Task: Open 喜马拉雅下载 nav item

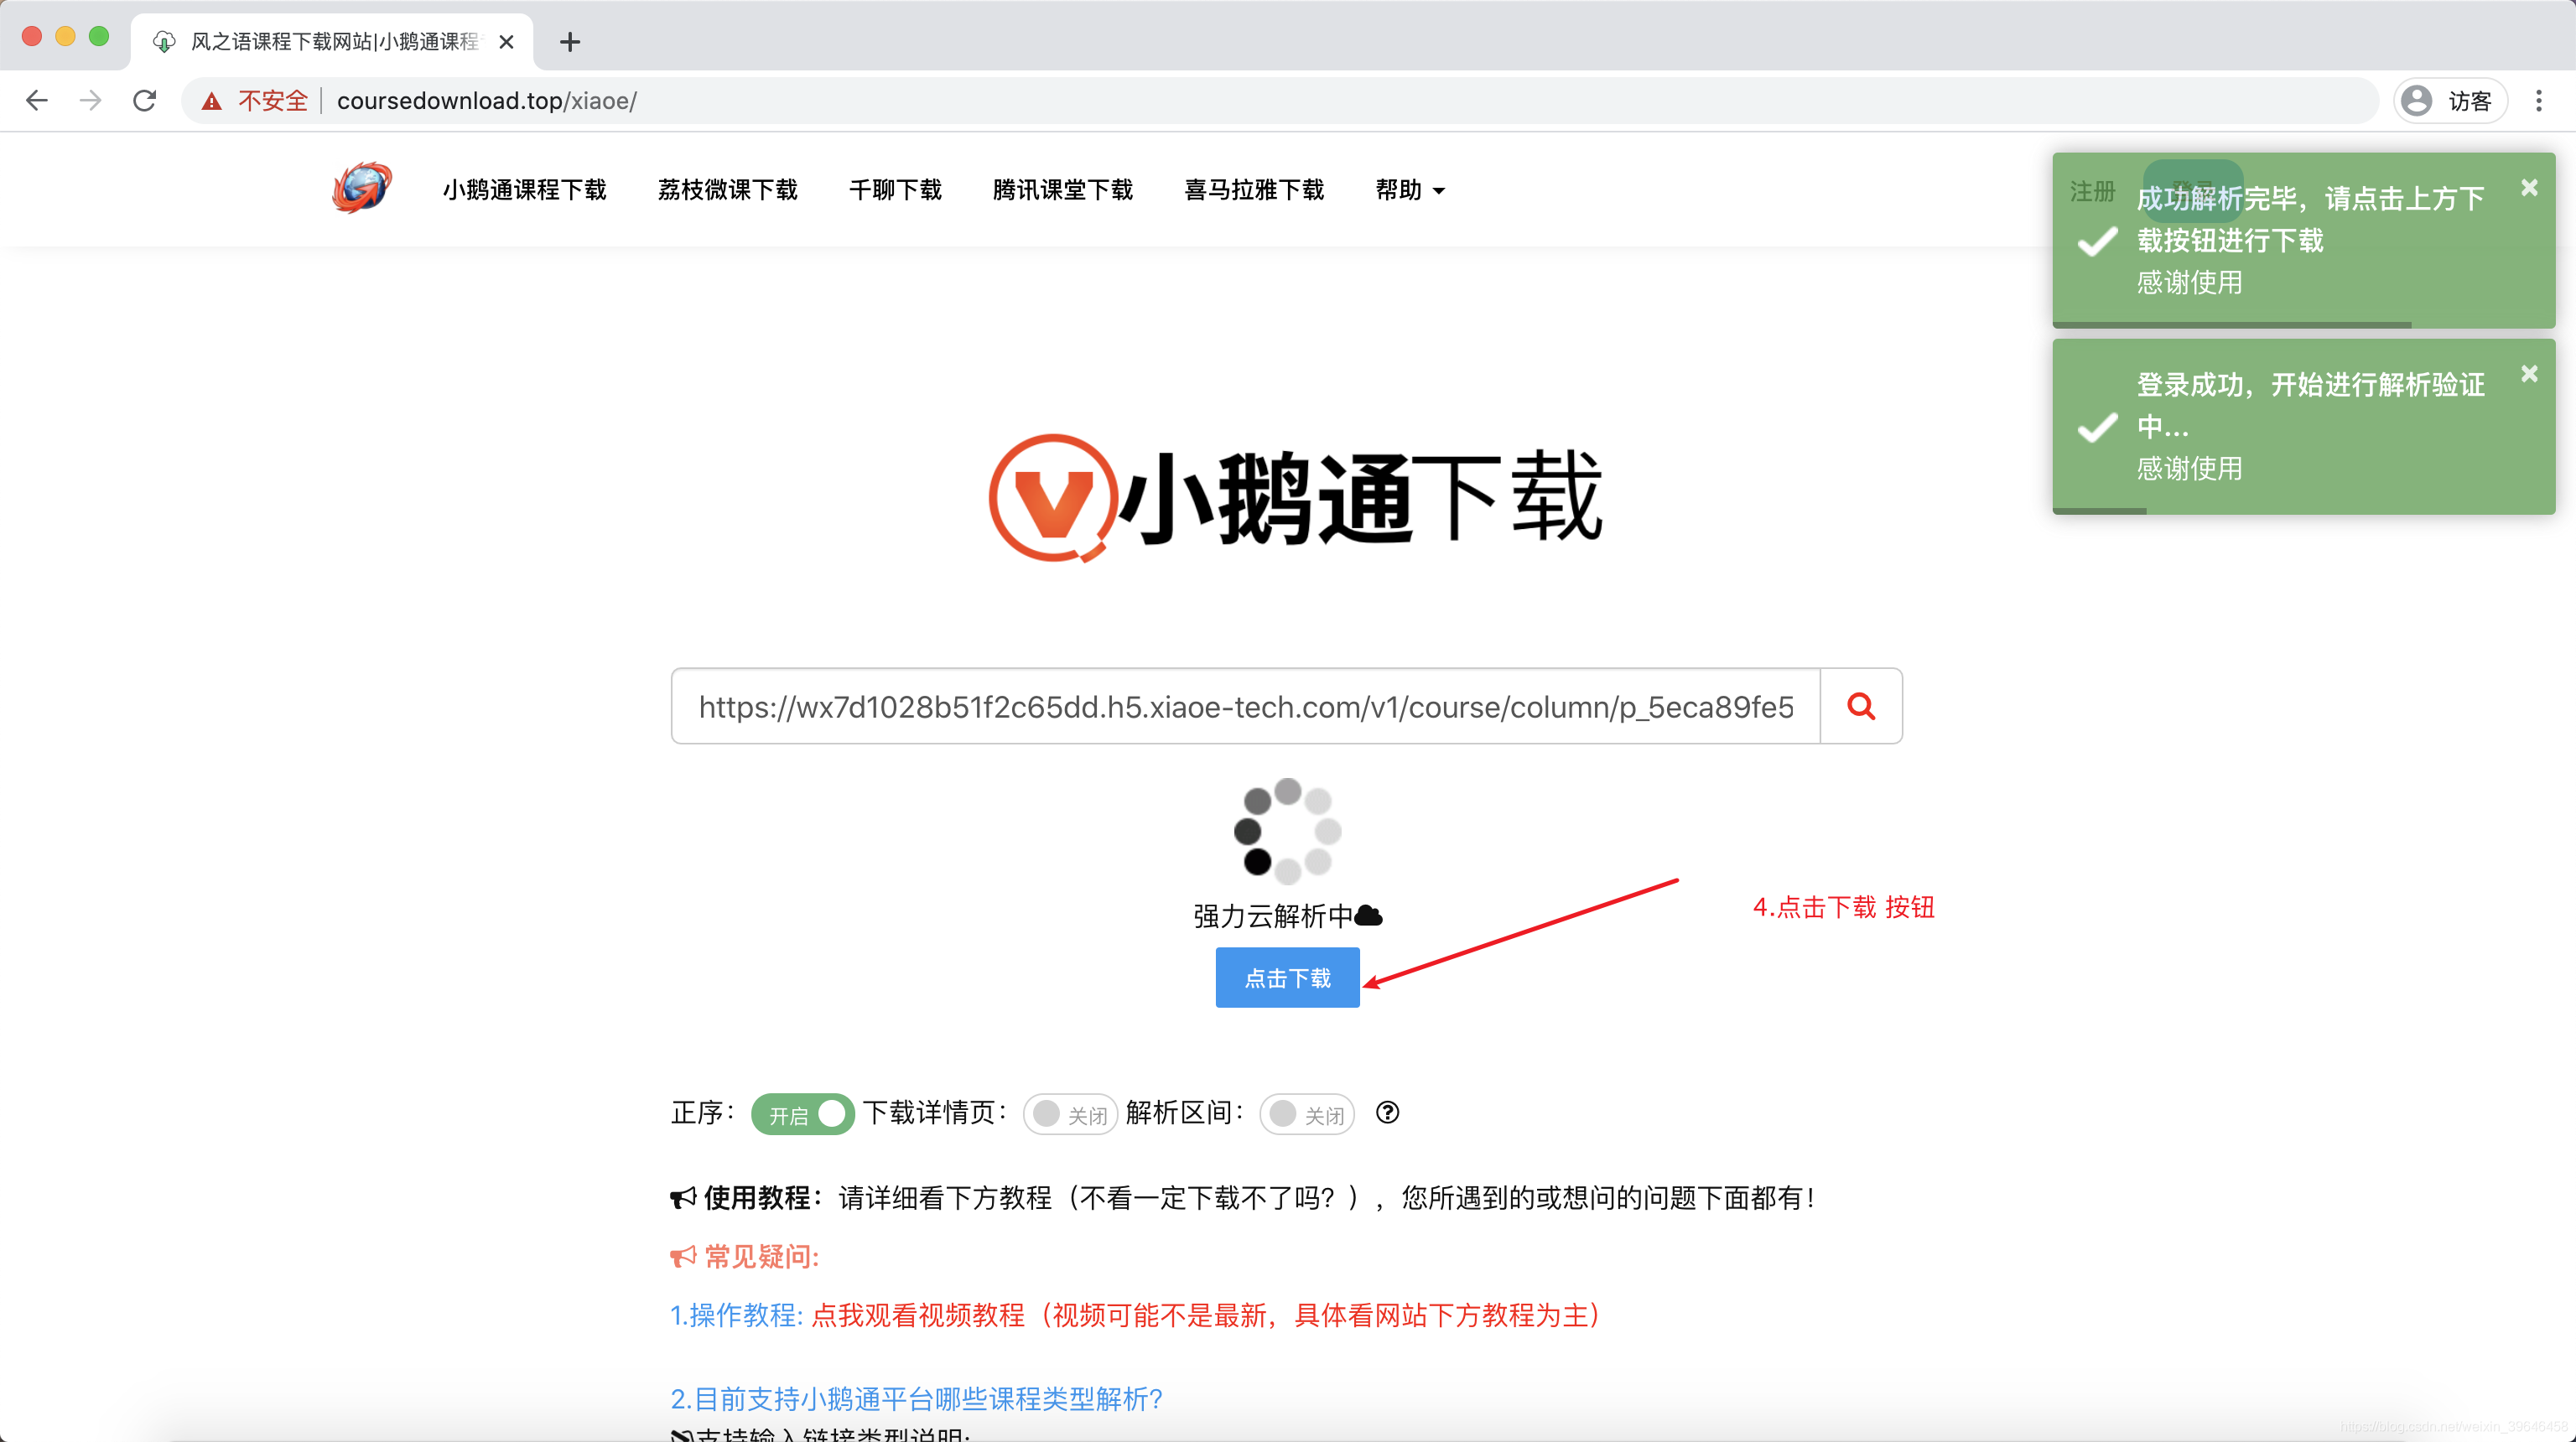Action: click(1254, 190)
